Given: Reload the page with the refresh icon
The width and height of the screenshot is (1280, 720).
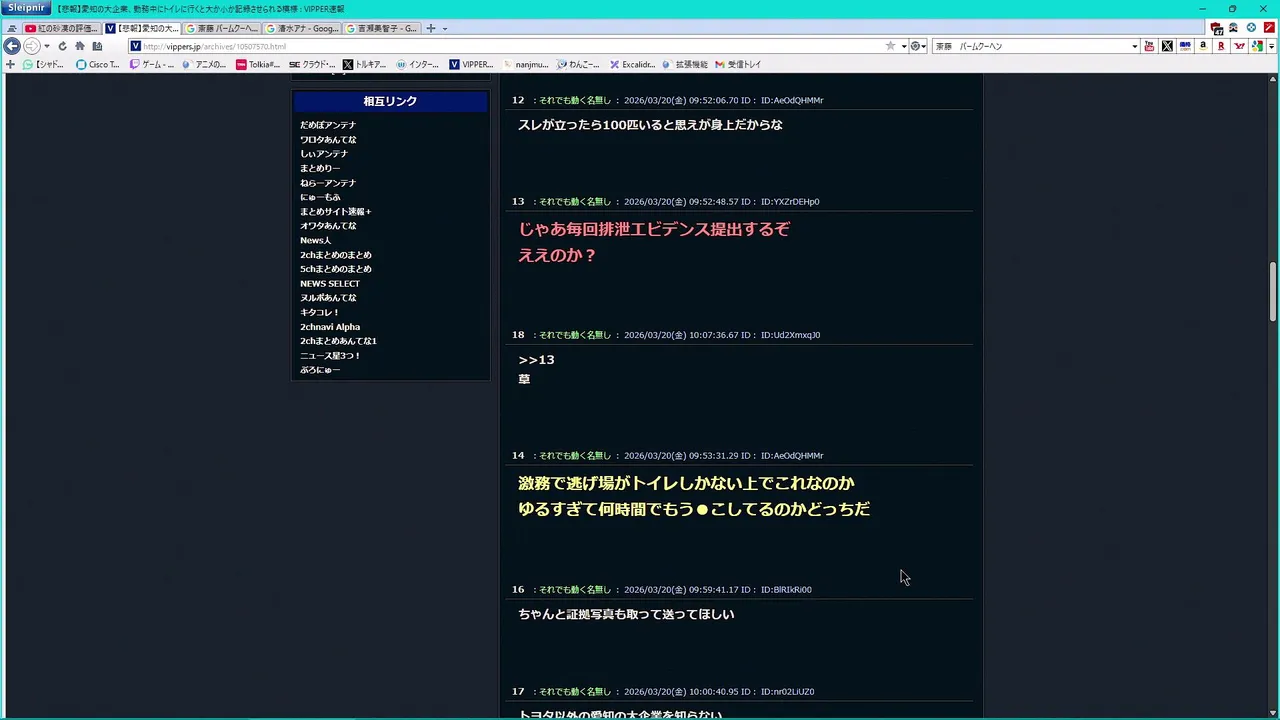Looking at the screenshot, I should [x=62, y=46].
